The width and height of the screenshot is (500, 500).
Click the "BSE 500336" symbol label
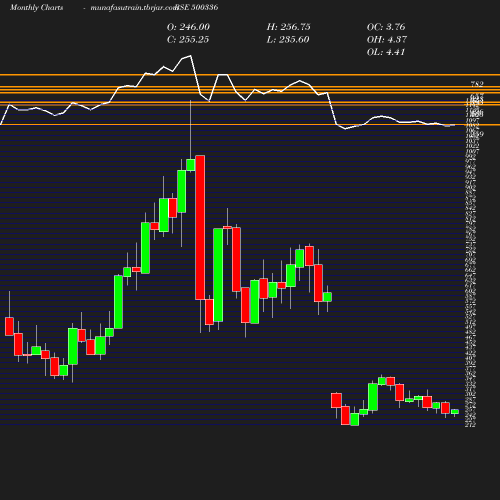tap(197, 7)
